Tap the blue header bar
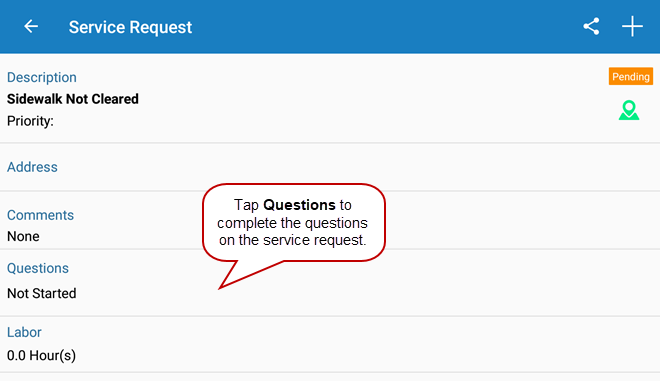The width and height of the screenshot is (660, 381). 330,27
